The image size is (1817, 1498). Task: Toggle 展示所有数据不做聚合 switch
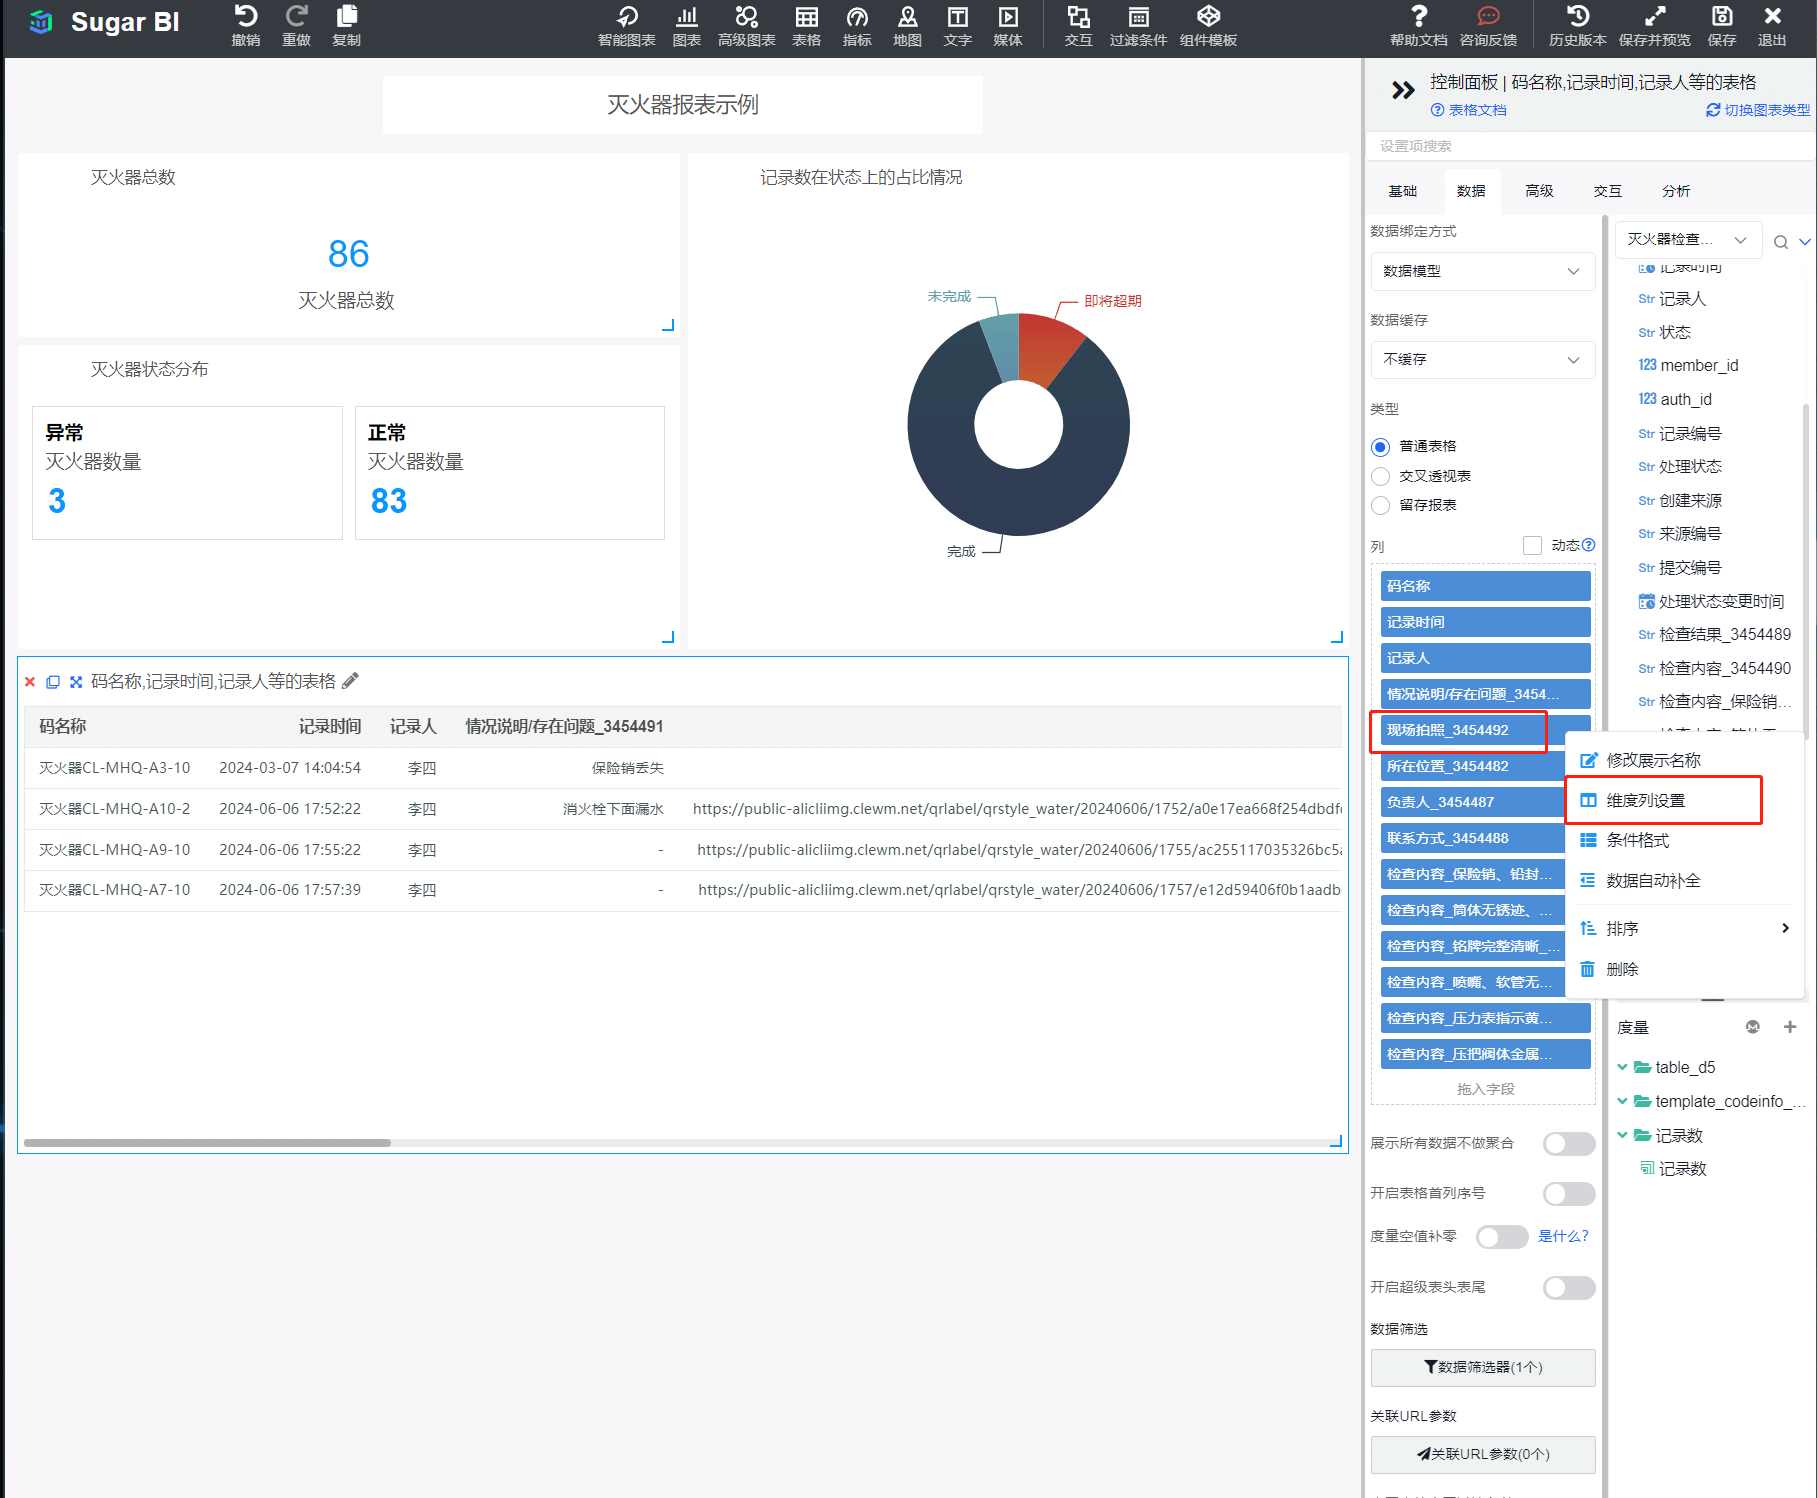click(x=1569, y=1143)
